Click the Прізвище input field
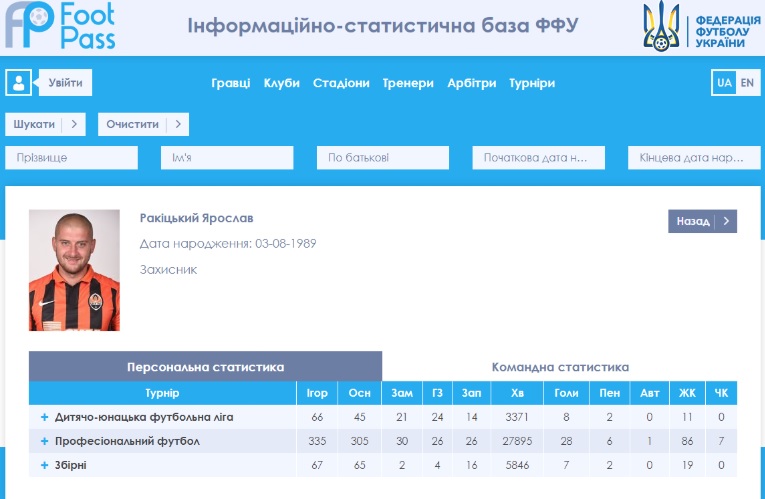Image resolution: width=765 pixels, height=499 pixels. coord(71,158)
